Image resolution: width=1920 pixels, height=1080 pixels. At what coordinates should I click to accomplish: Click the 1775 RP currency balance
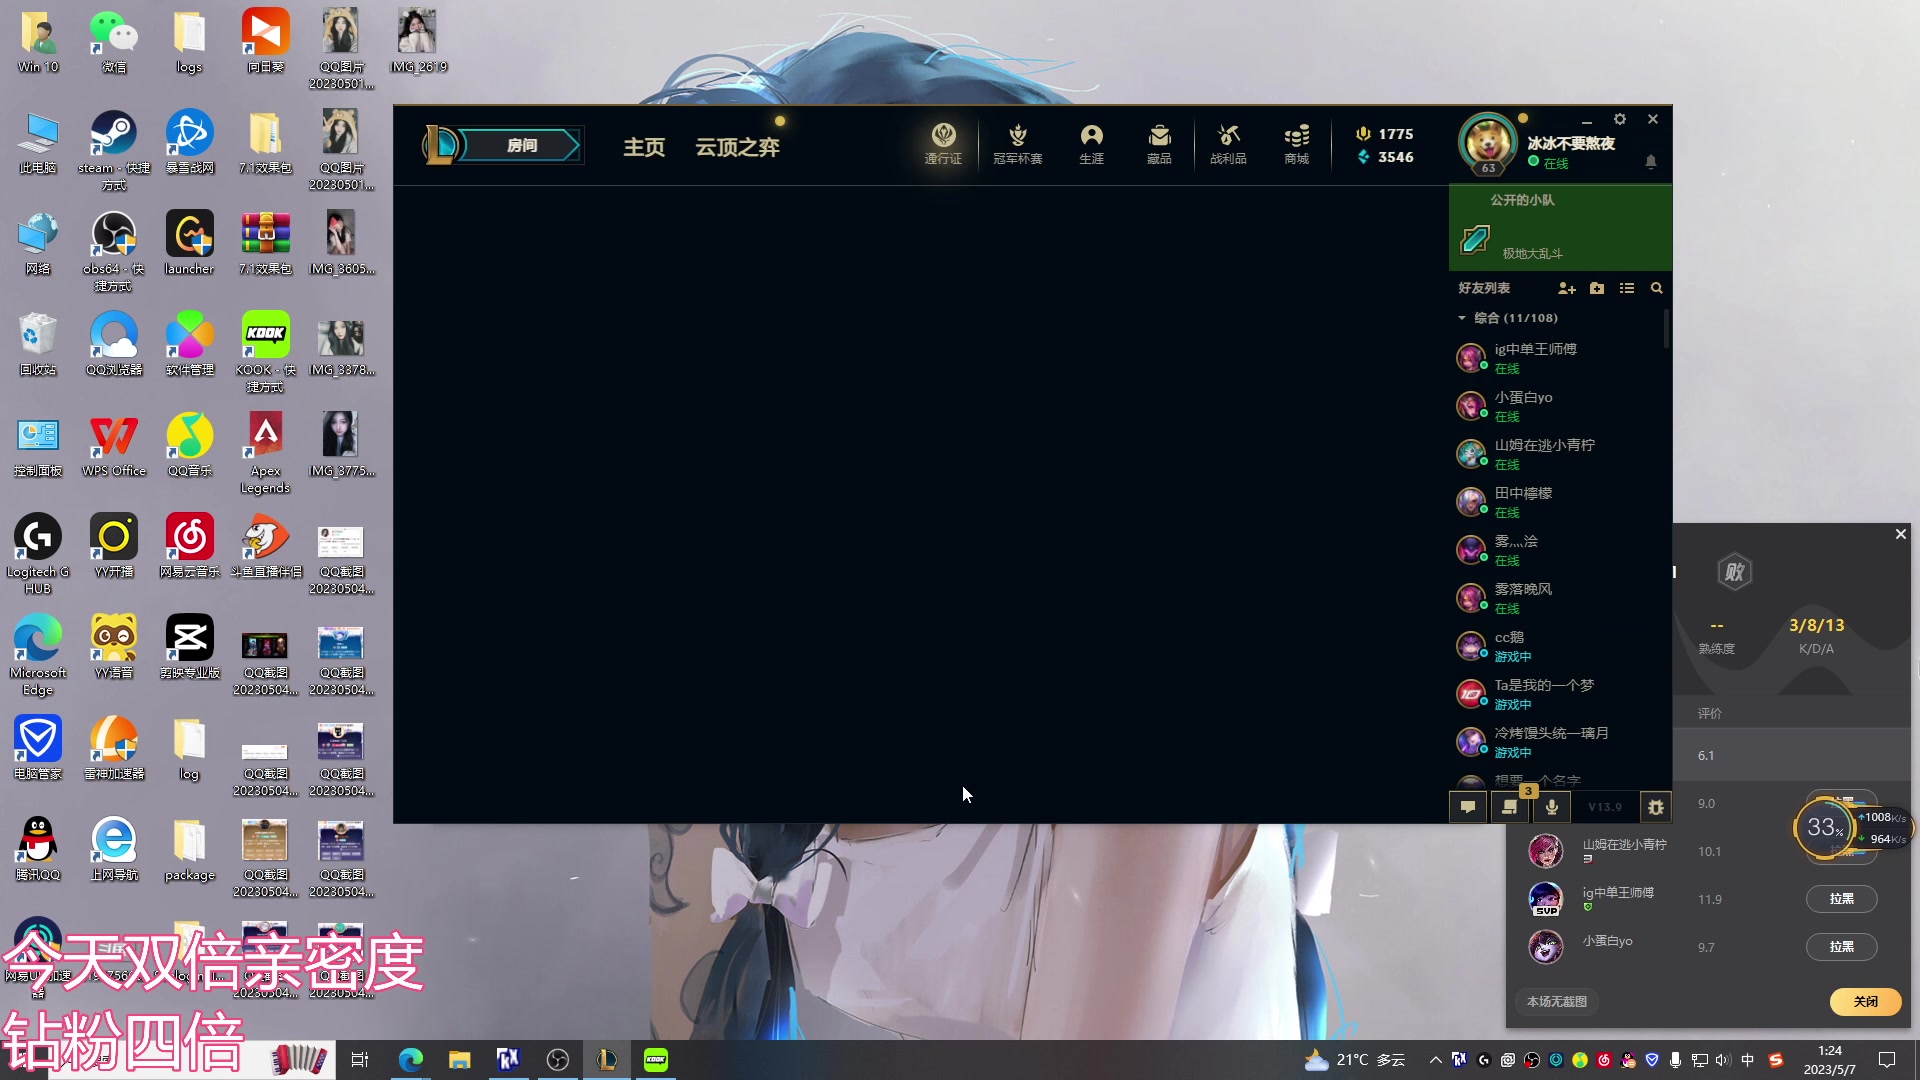pyautogui.click(x=1385, y=134)
